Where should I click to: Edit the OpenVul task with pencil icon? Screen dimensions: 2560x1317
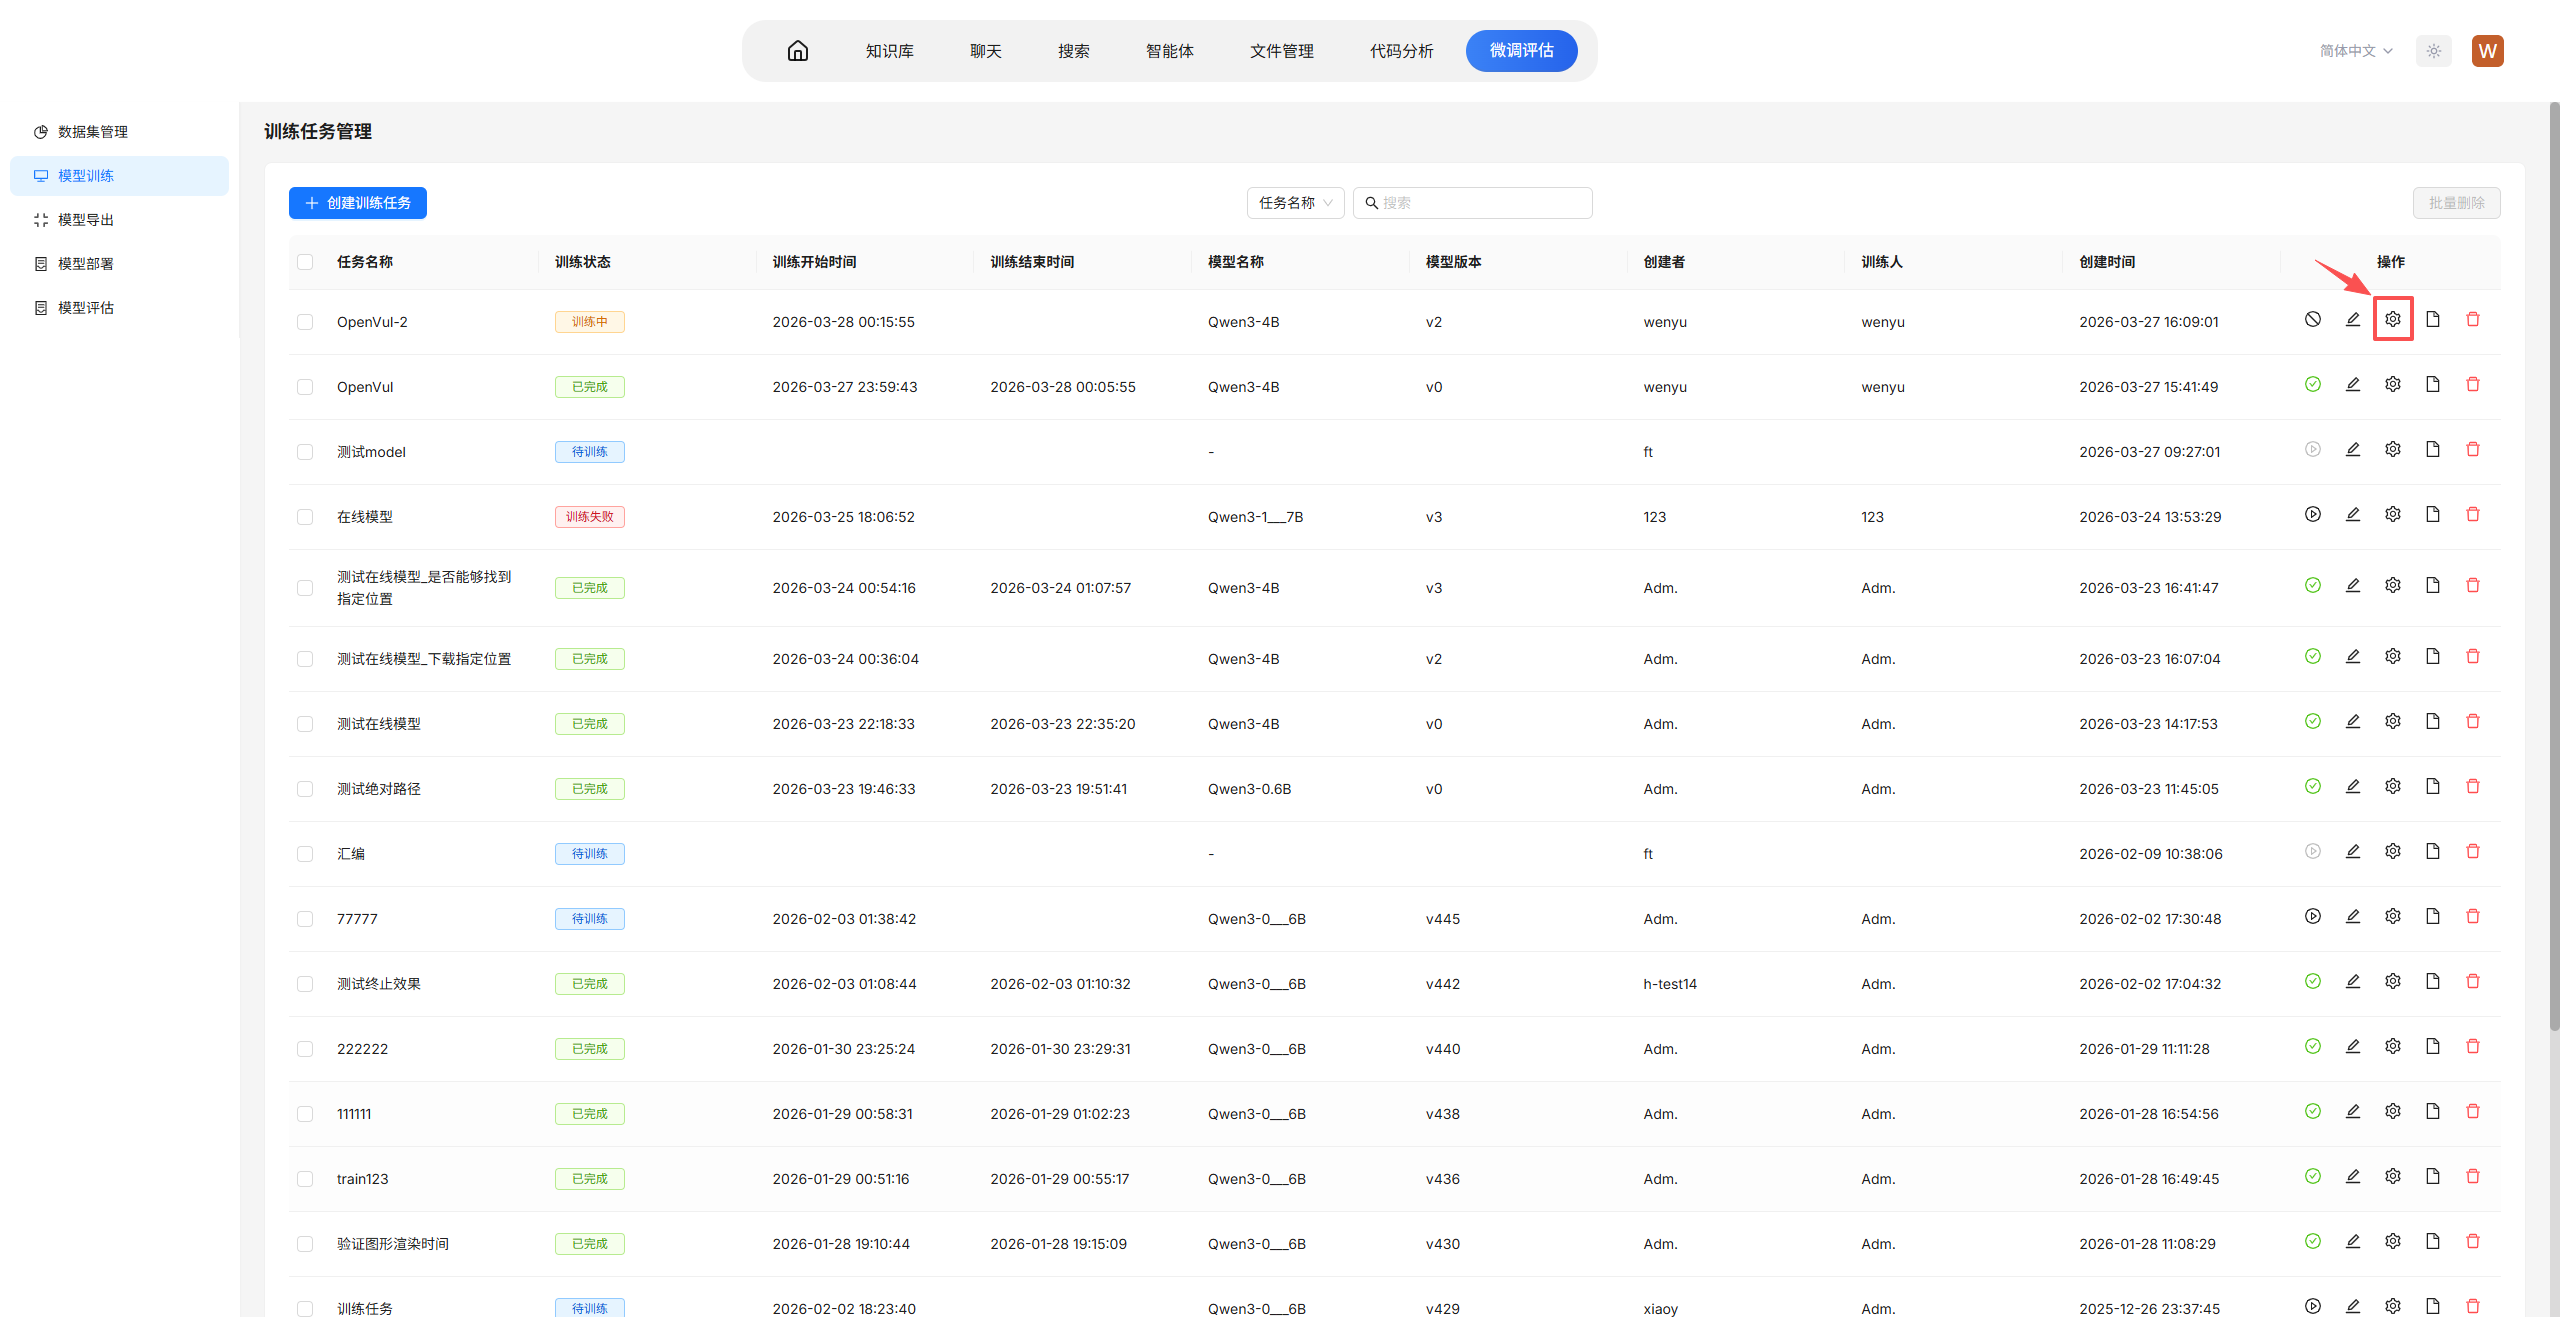2352,384
